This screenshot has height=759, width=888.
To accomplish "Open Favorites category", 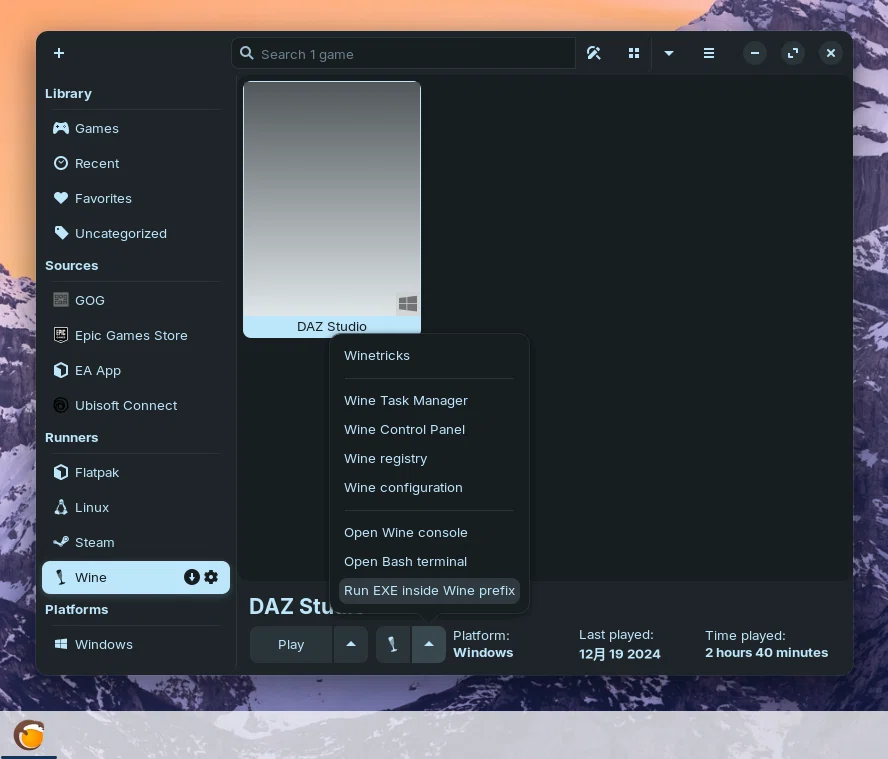I will click(x=136, y=199).
